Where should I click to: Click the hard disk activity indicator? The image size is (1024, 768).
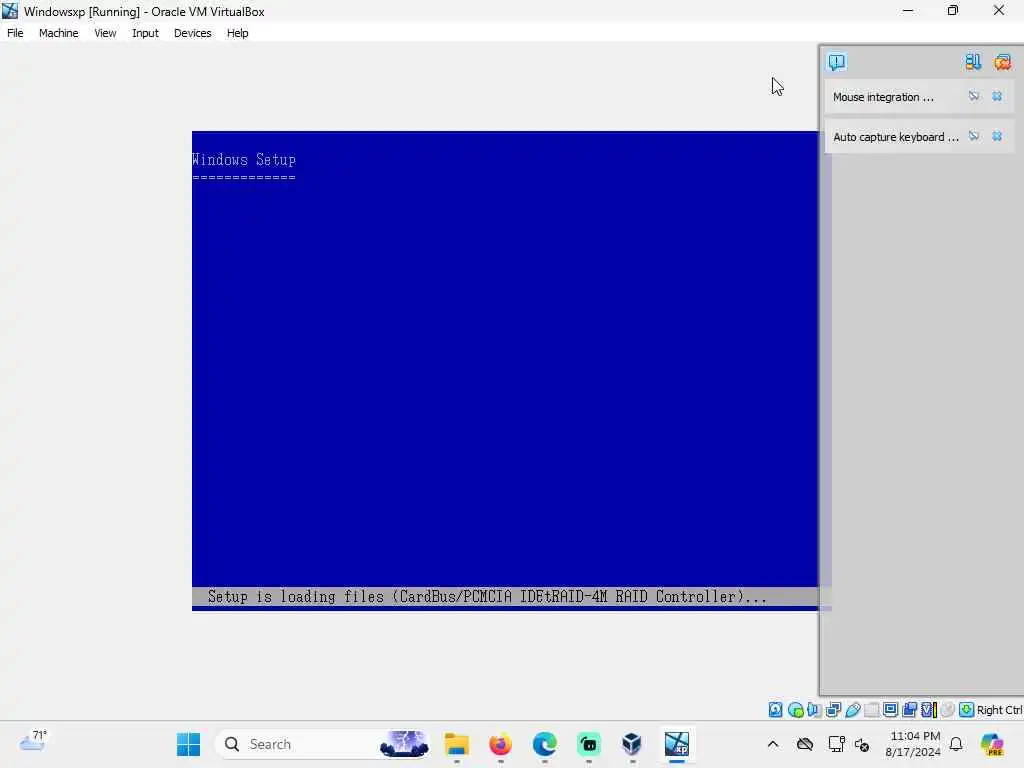(x=775, y=710)
